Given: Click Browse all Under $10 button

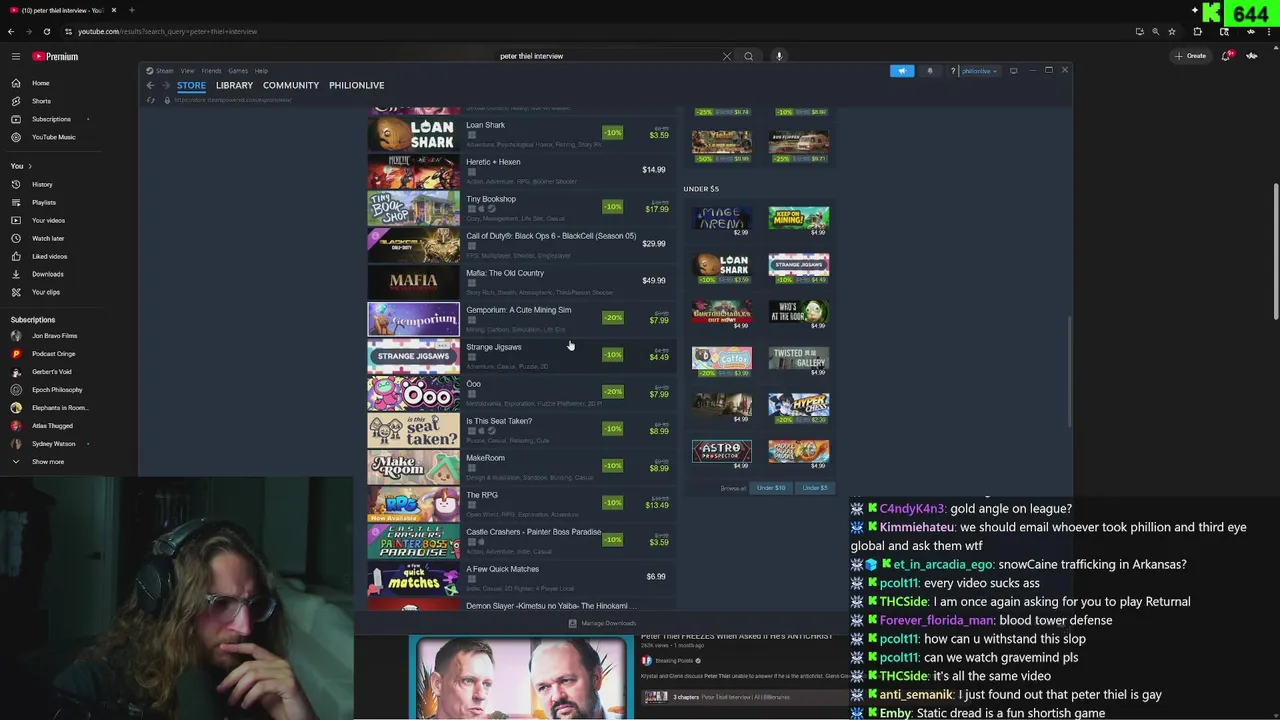Looking at the screenshot, I should coord(771,488).
